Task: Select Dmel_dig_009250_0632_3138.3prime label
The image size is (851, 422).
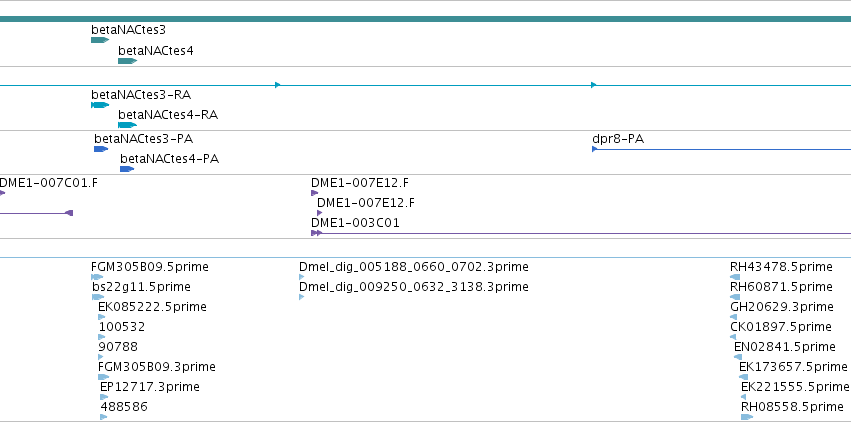Action: coord(414,286)
